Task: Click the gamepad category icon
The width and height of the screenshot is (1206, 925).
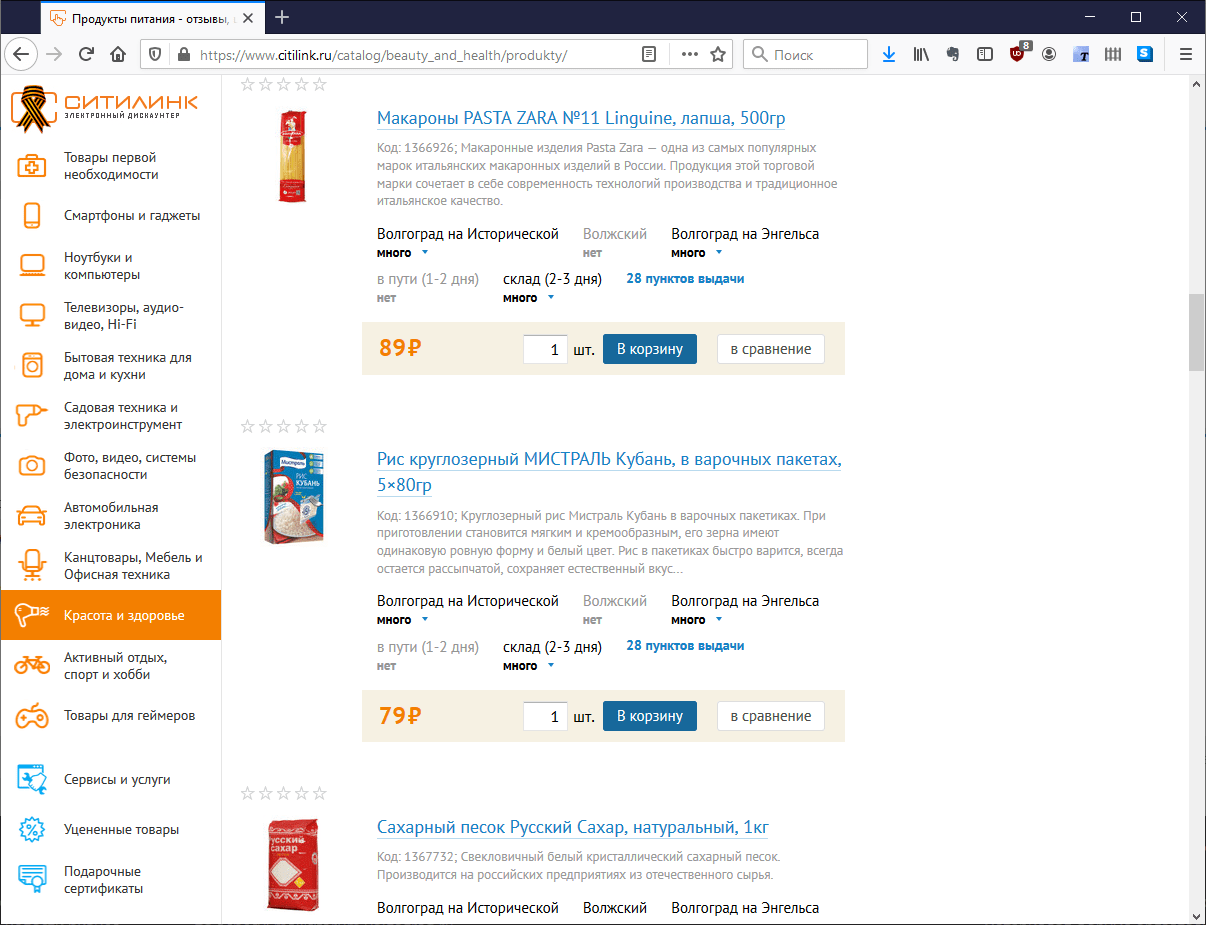Action: coord(32,716)
